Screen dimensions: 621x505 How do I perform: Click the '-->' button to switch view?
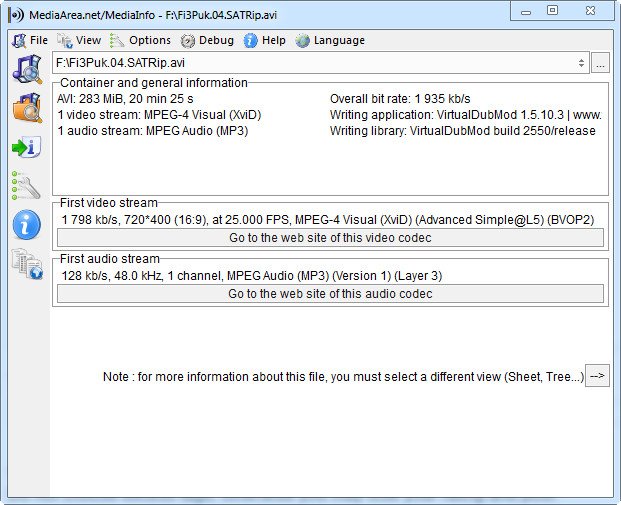coord(597,377)
